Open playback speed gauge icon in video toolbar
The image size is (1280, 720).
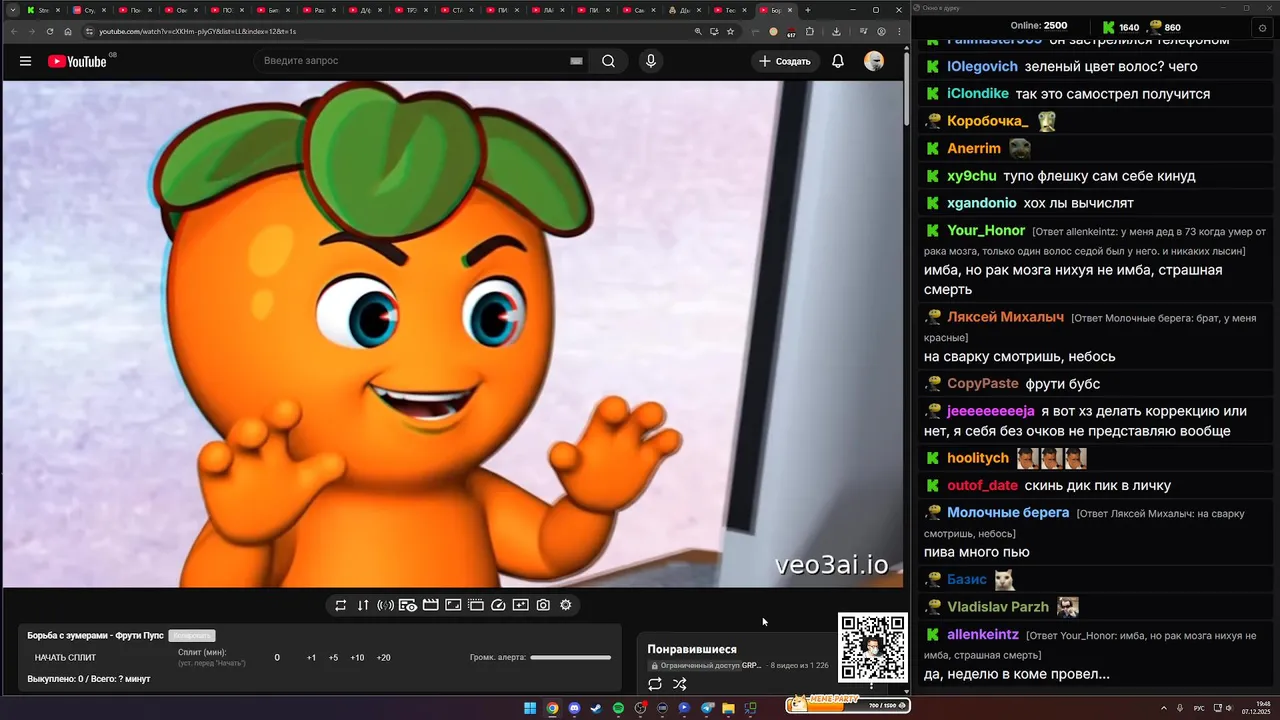[x=499, y=605]
